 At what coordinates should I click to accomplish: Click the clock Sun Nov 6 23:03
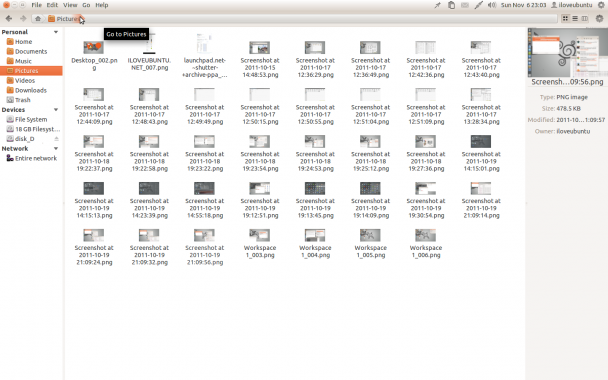523,5
